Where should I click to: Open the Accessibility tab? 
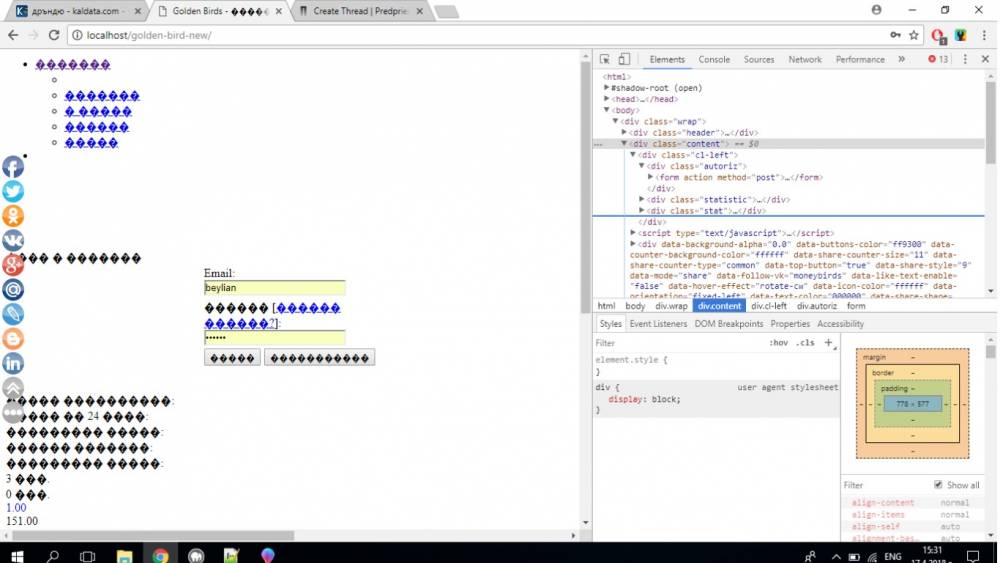(841, 324)
